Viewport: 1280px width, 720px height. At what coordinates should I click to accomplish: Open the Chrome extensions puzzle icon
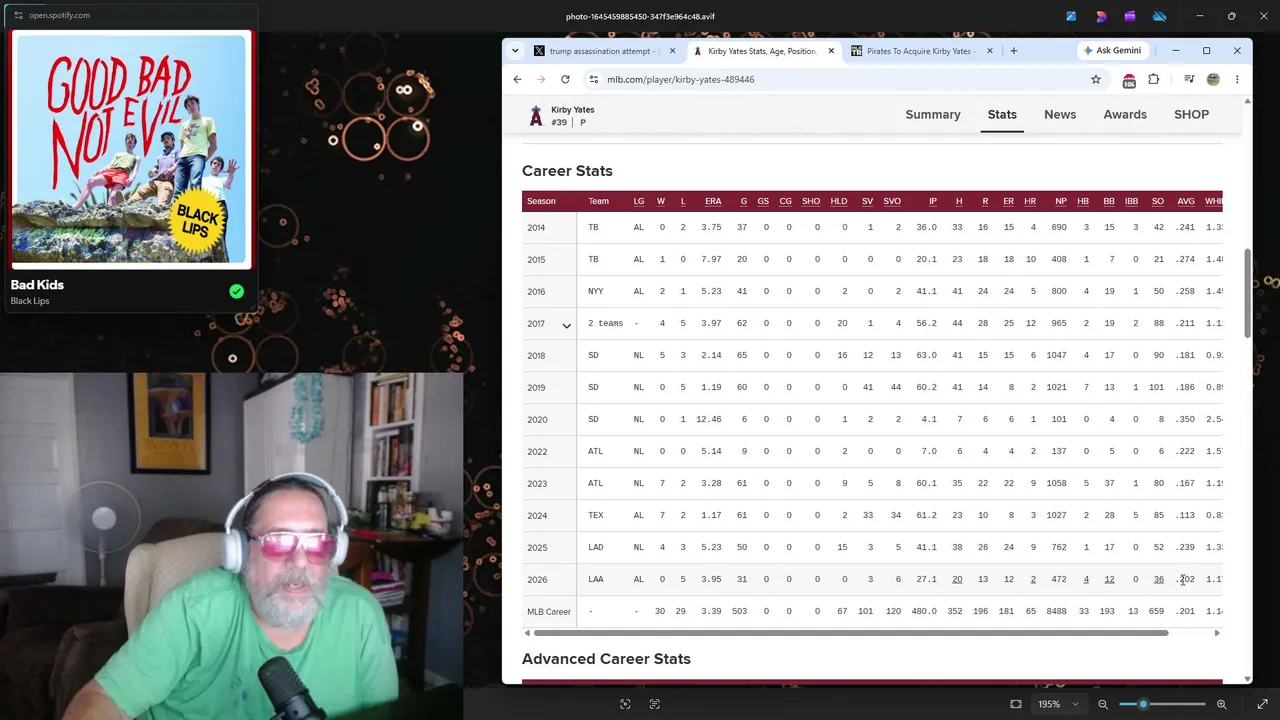[x=1153, y=79]
